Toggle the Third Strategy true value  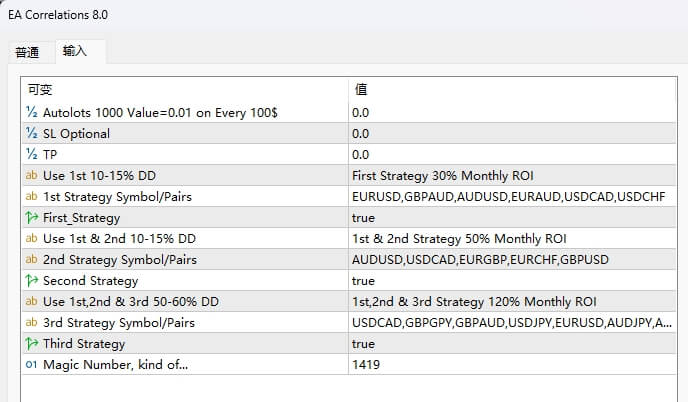(x=364, y=344)
